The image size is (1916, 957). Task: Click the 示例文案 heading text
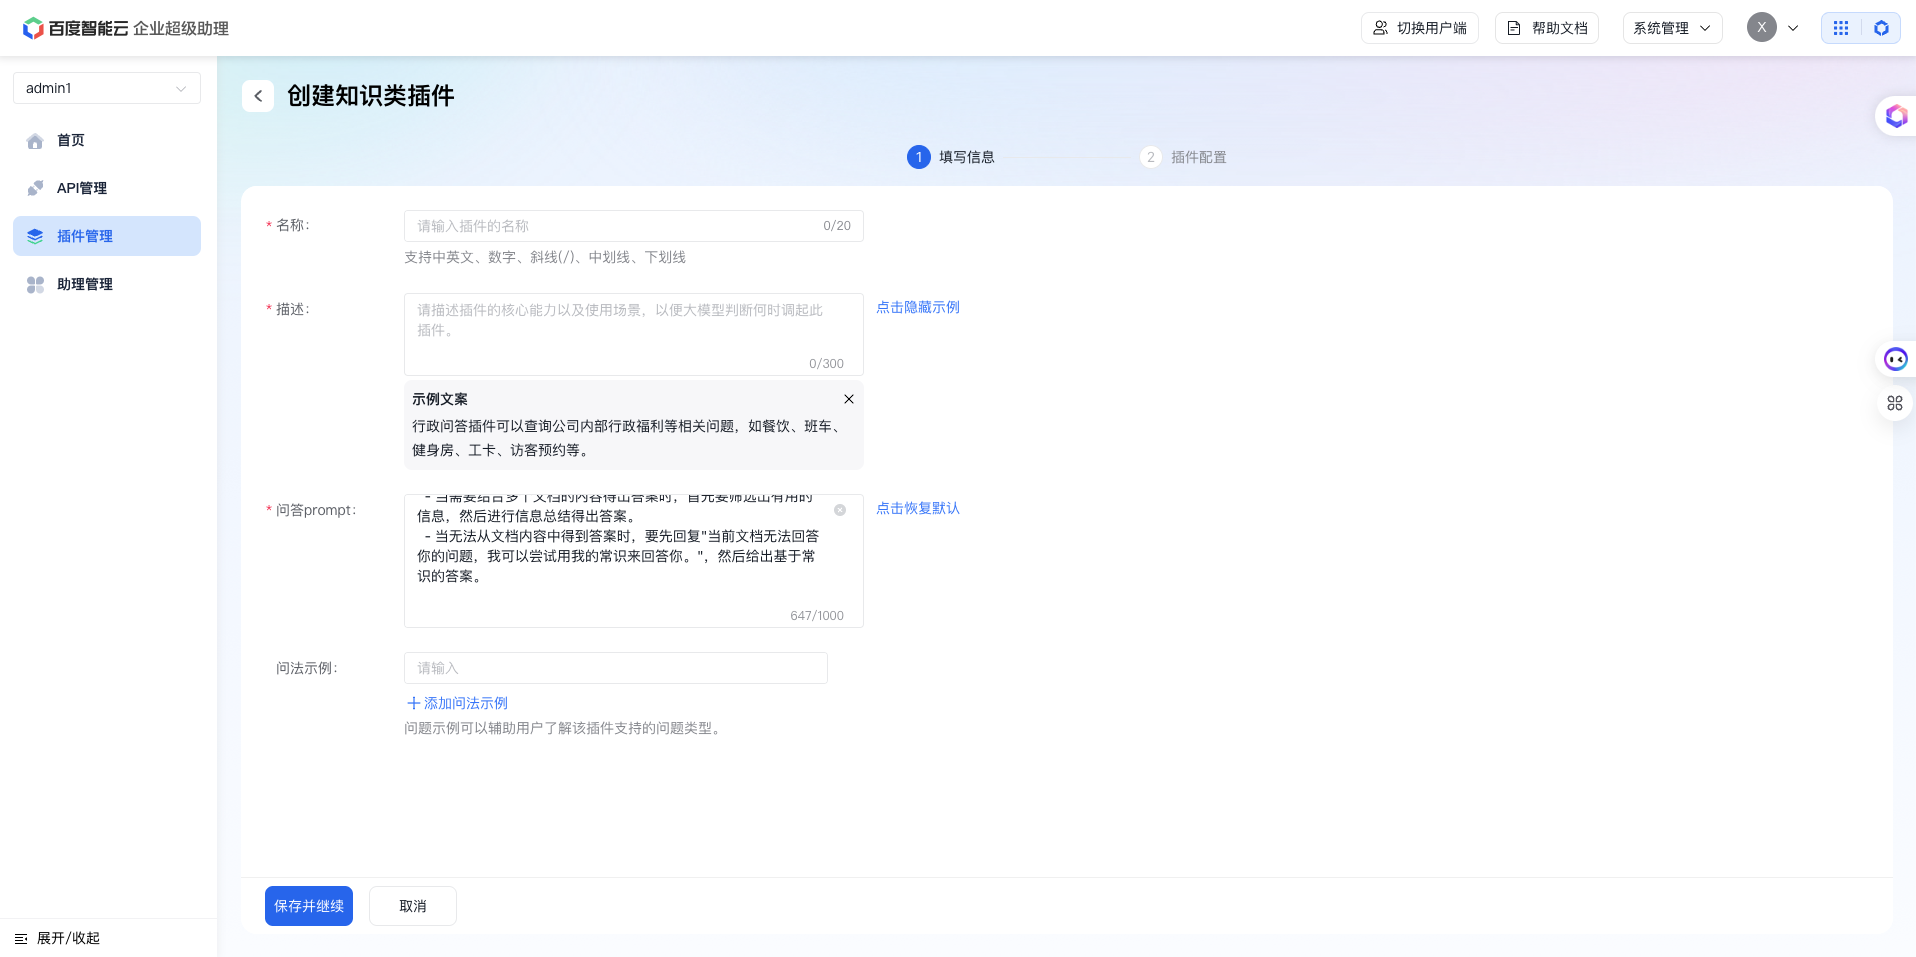click(x=440, y=399)
